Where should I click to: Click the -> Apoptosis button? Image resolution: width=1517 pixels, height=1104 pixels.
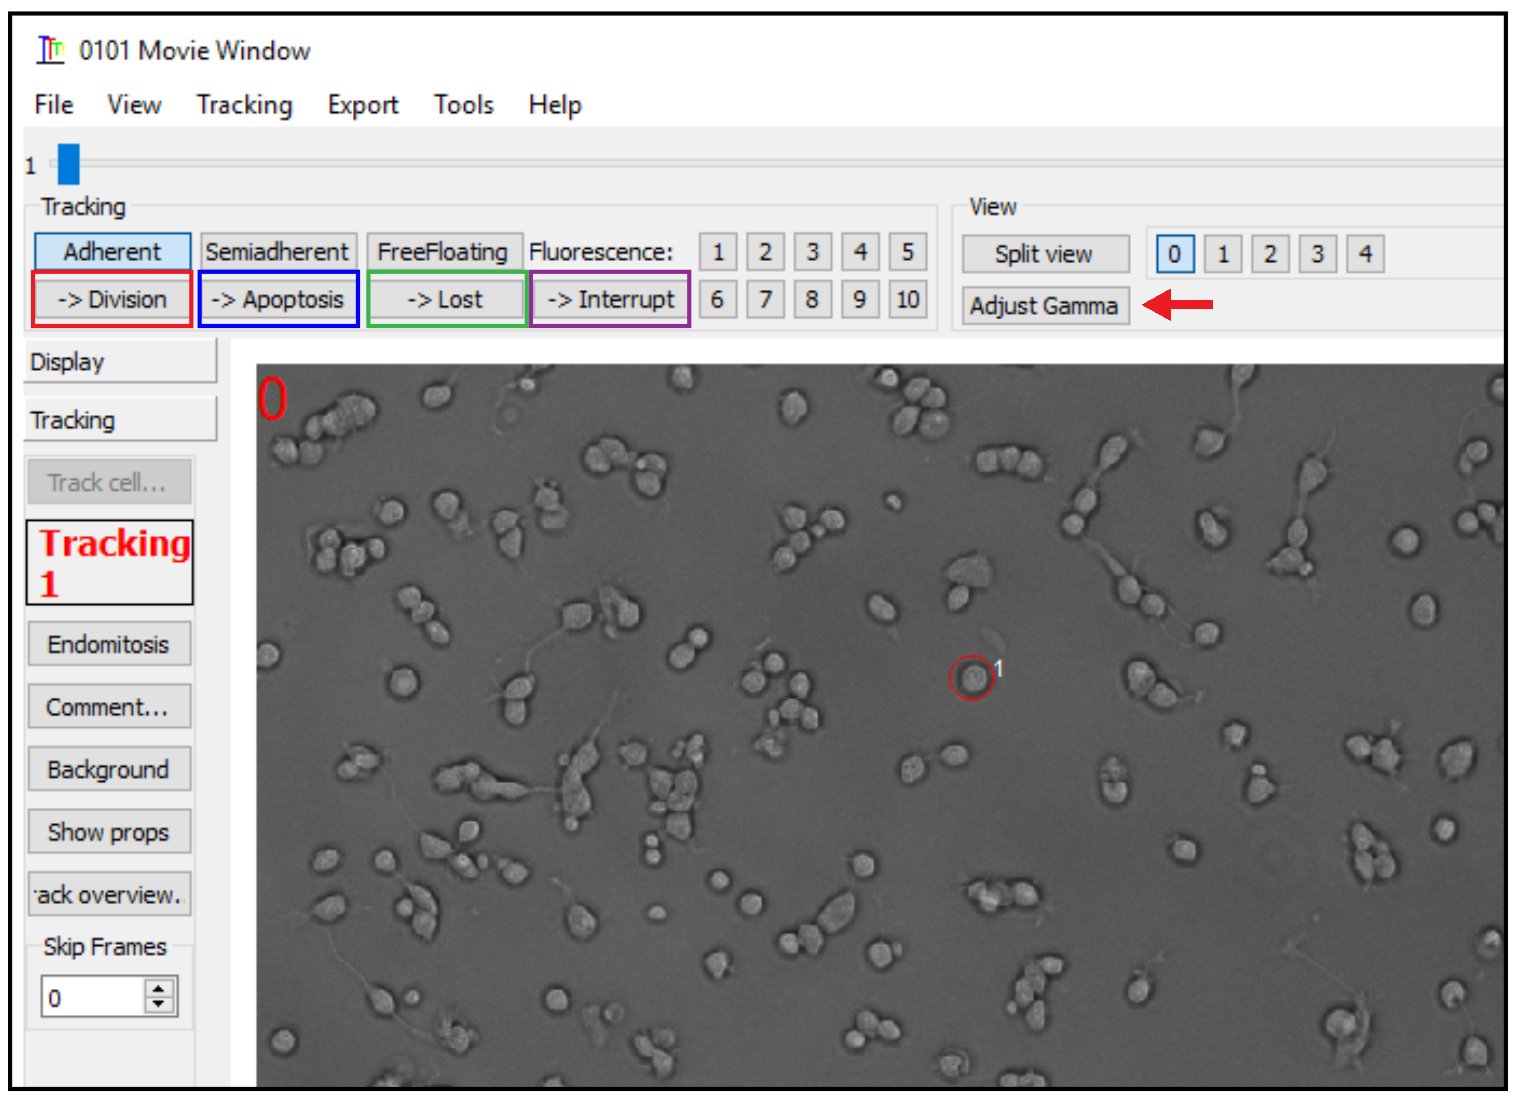coord(278,299)
